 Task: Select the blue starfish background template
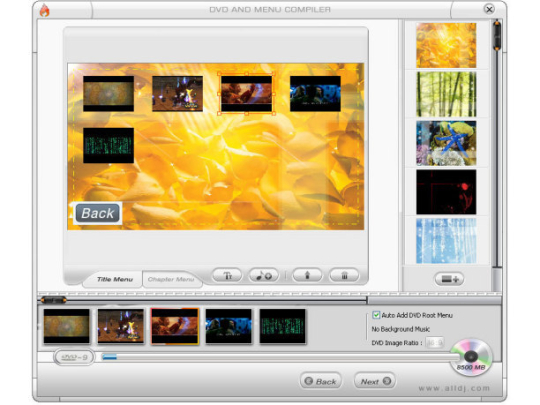coord(446,143)
